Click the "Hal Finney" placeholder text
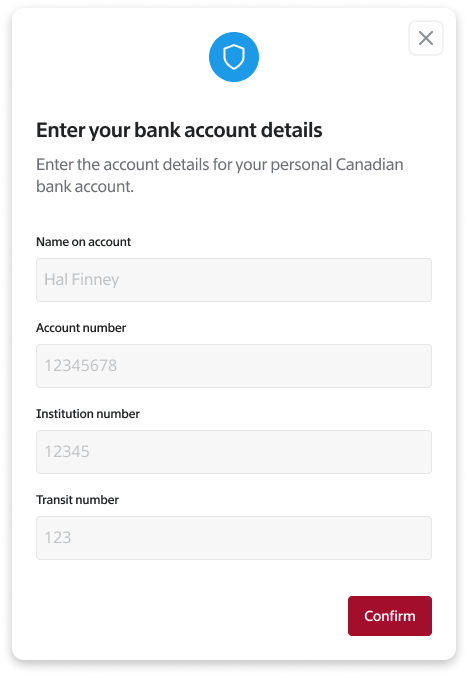This screenshot has height=676, width=468. pyautogui.click(x=82, y=280)
